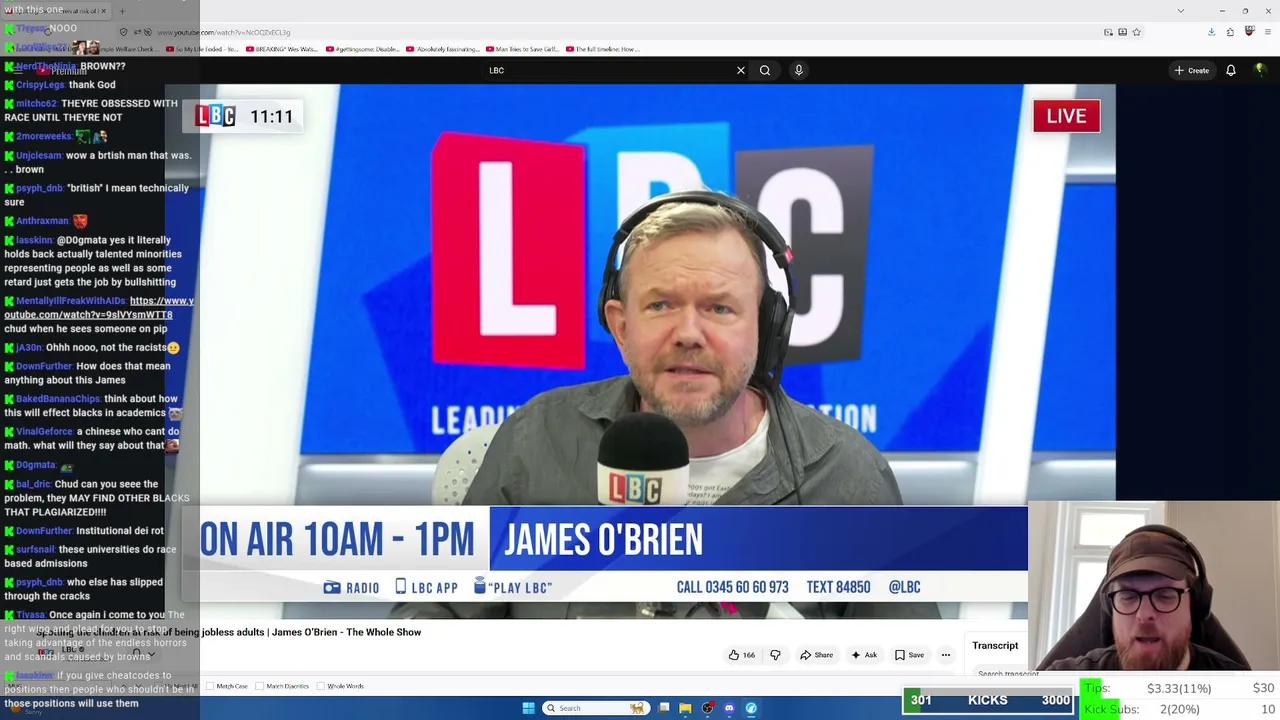The width and height of the screenshot is (1280, 720).
Task: Open 'The full timeline: How...' bookmark
Action: [602, 49]
